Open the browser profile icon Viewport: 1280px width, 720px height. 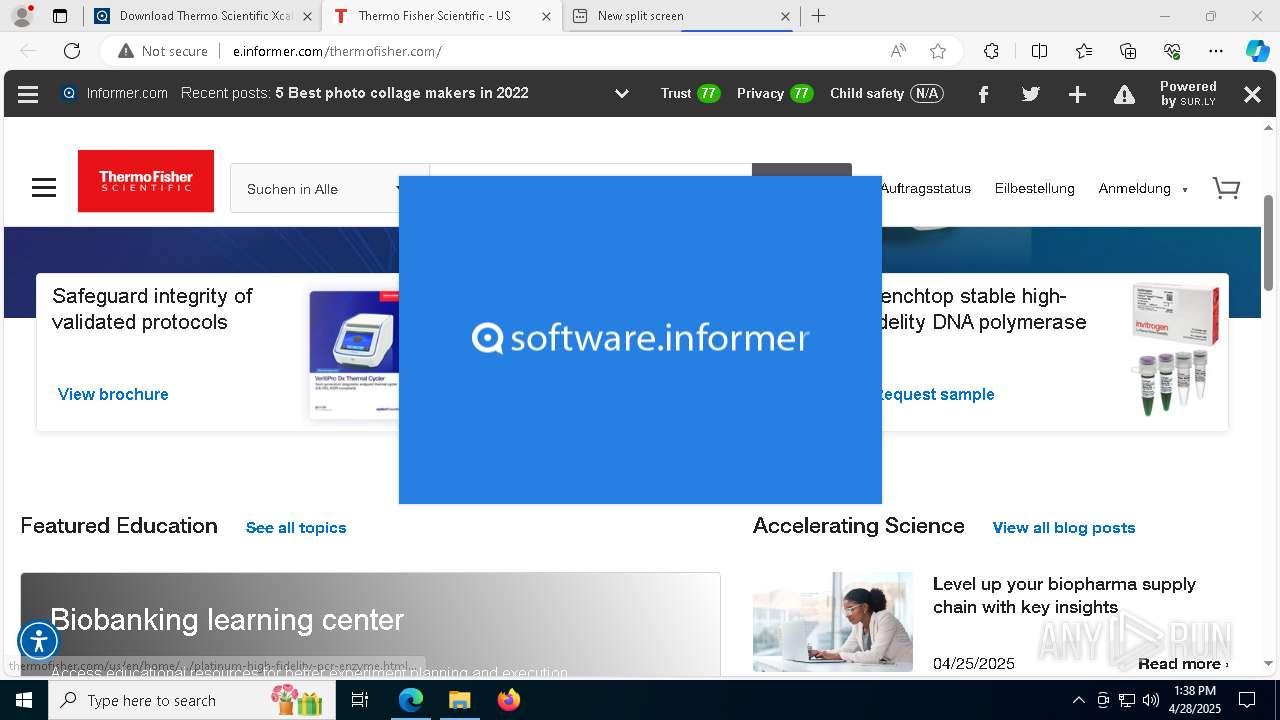pyautogui.click(x=22, y=16)
